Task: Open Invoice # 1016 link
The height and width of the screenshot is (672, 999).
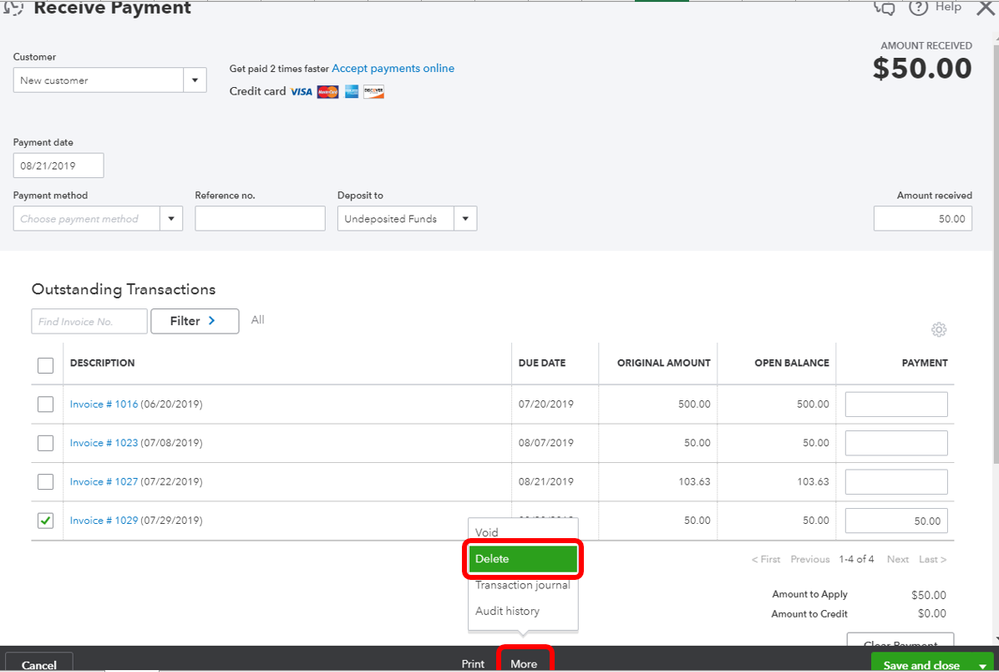Action: click(104, 404)
